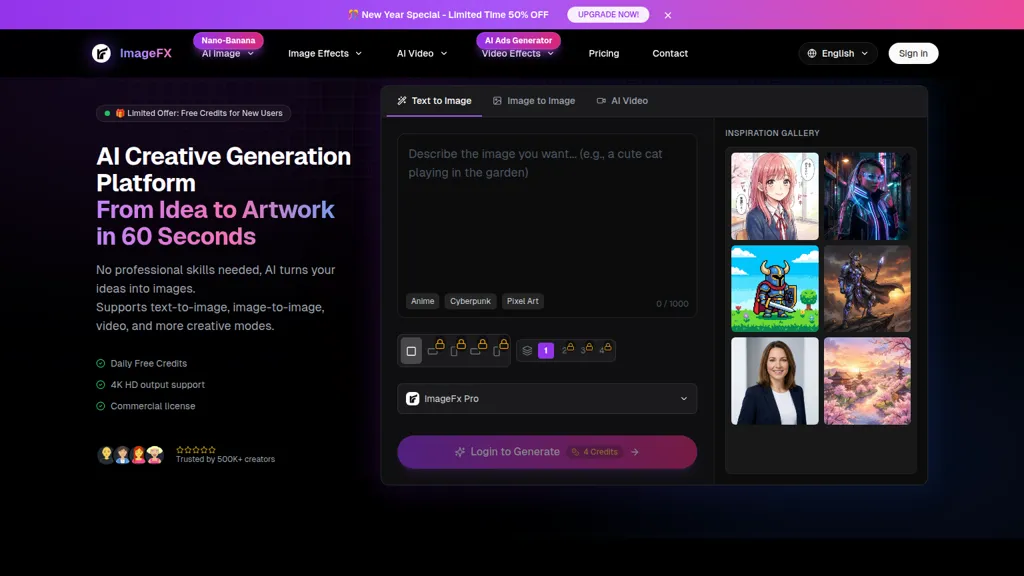Click the check icon beside Commercial license
This screenshot has width=1024, height=576.
pyautogui.click(x=101, y=406)
